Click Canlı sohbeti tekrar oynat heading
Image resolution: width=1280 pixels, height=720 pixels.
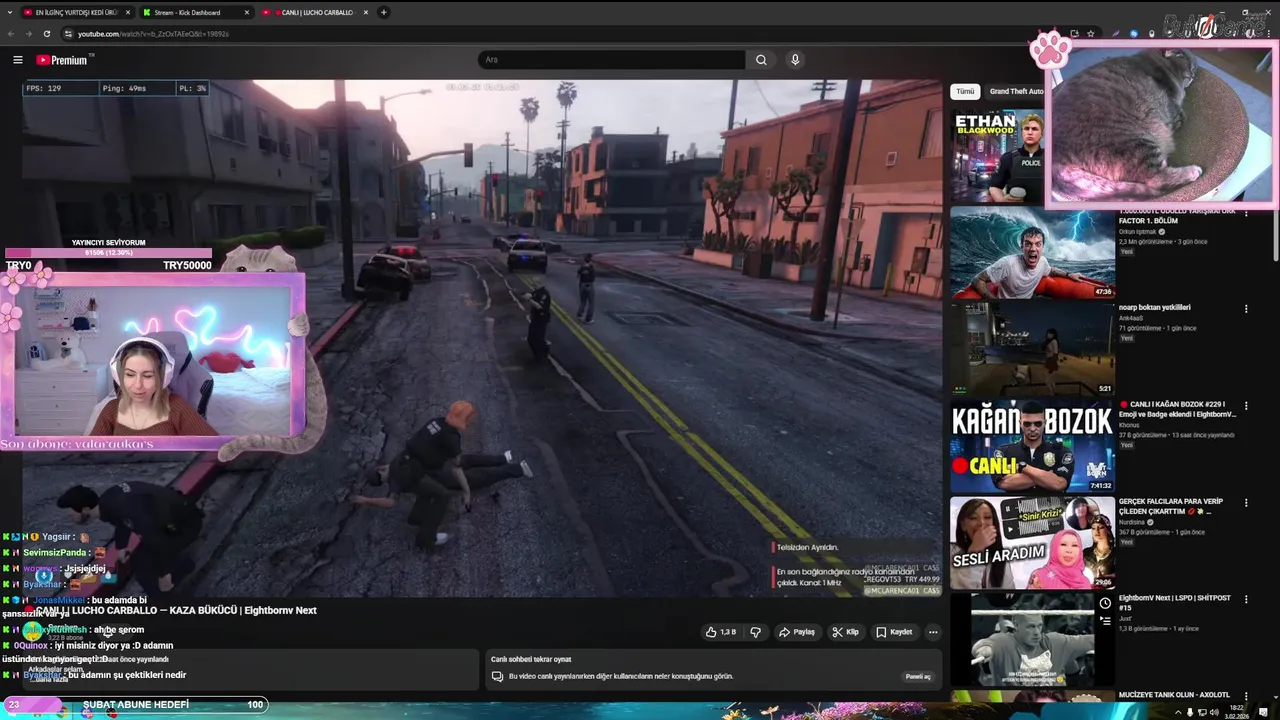click(531, 660)
